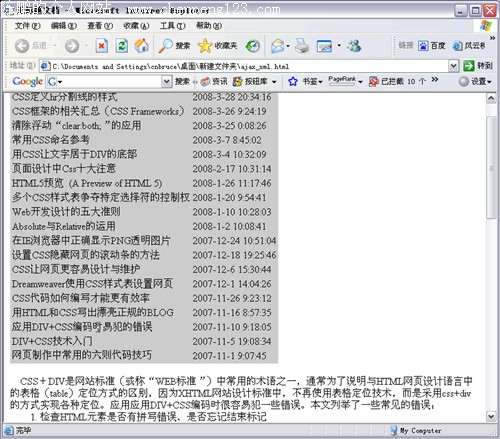Viewport: 500px width, 439px height.
Task: Click the page icon in the address bar
Action: (x=45, y=66)
